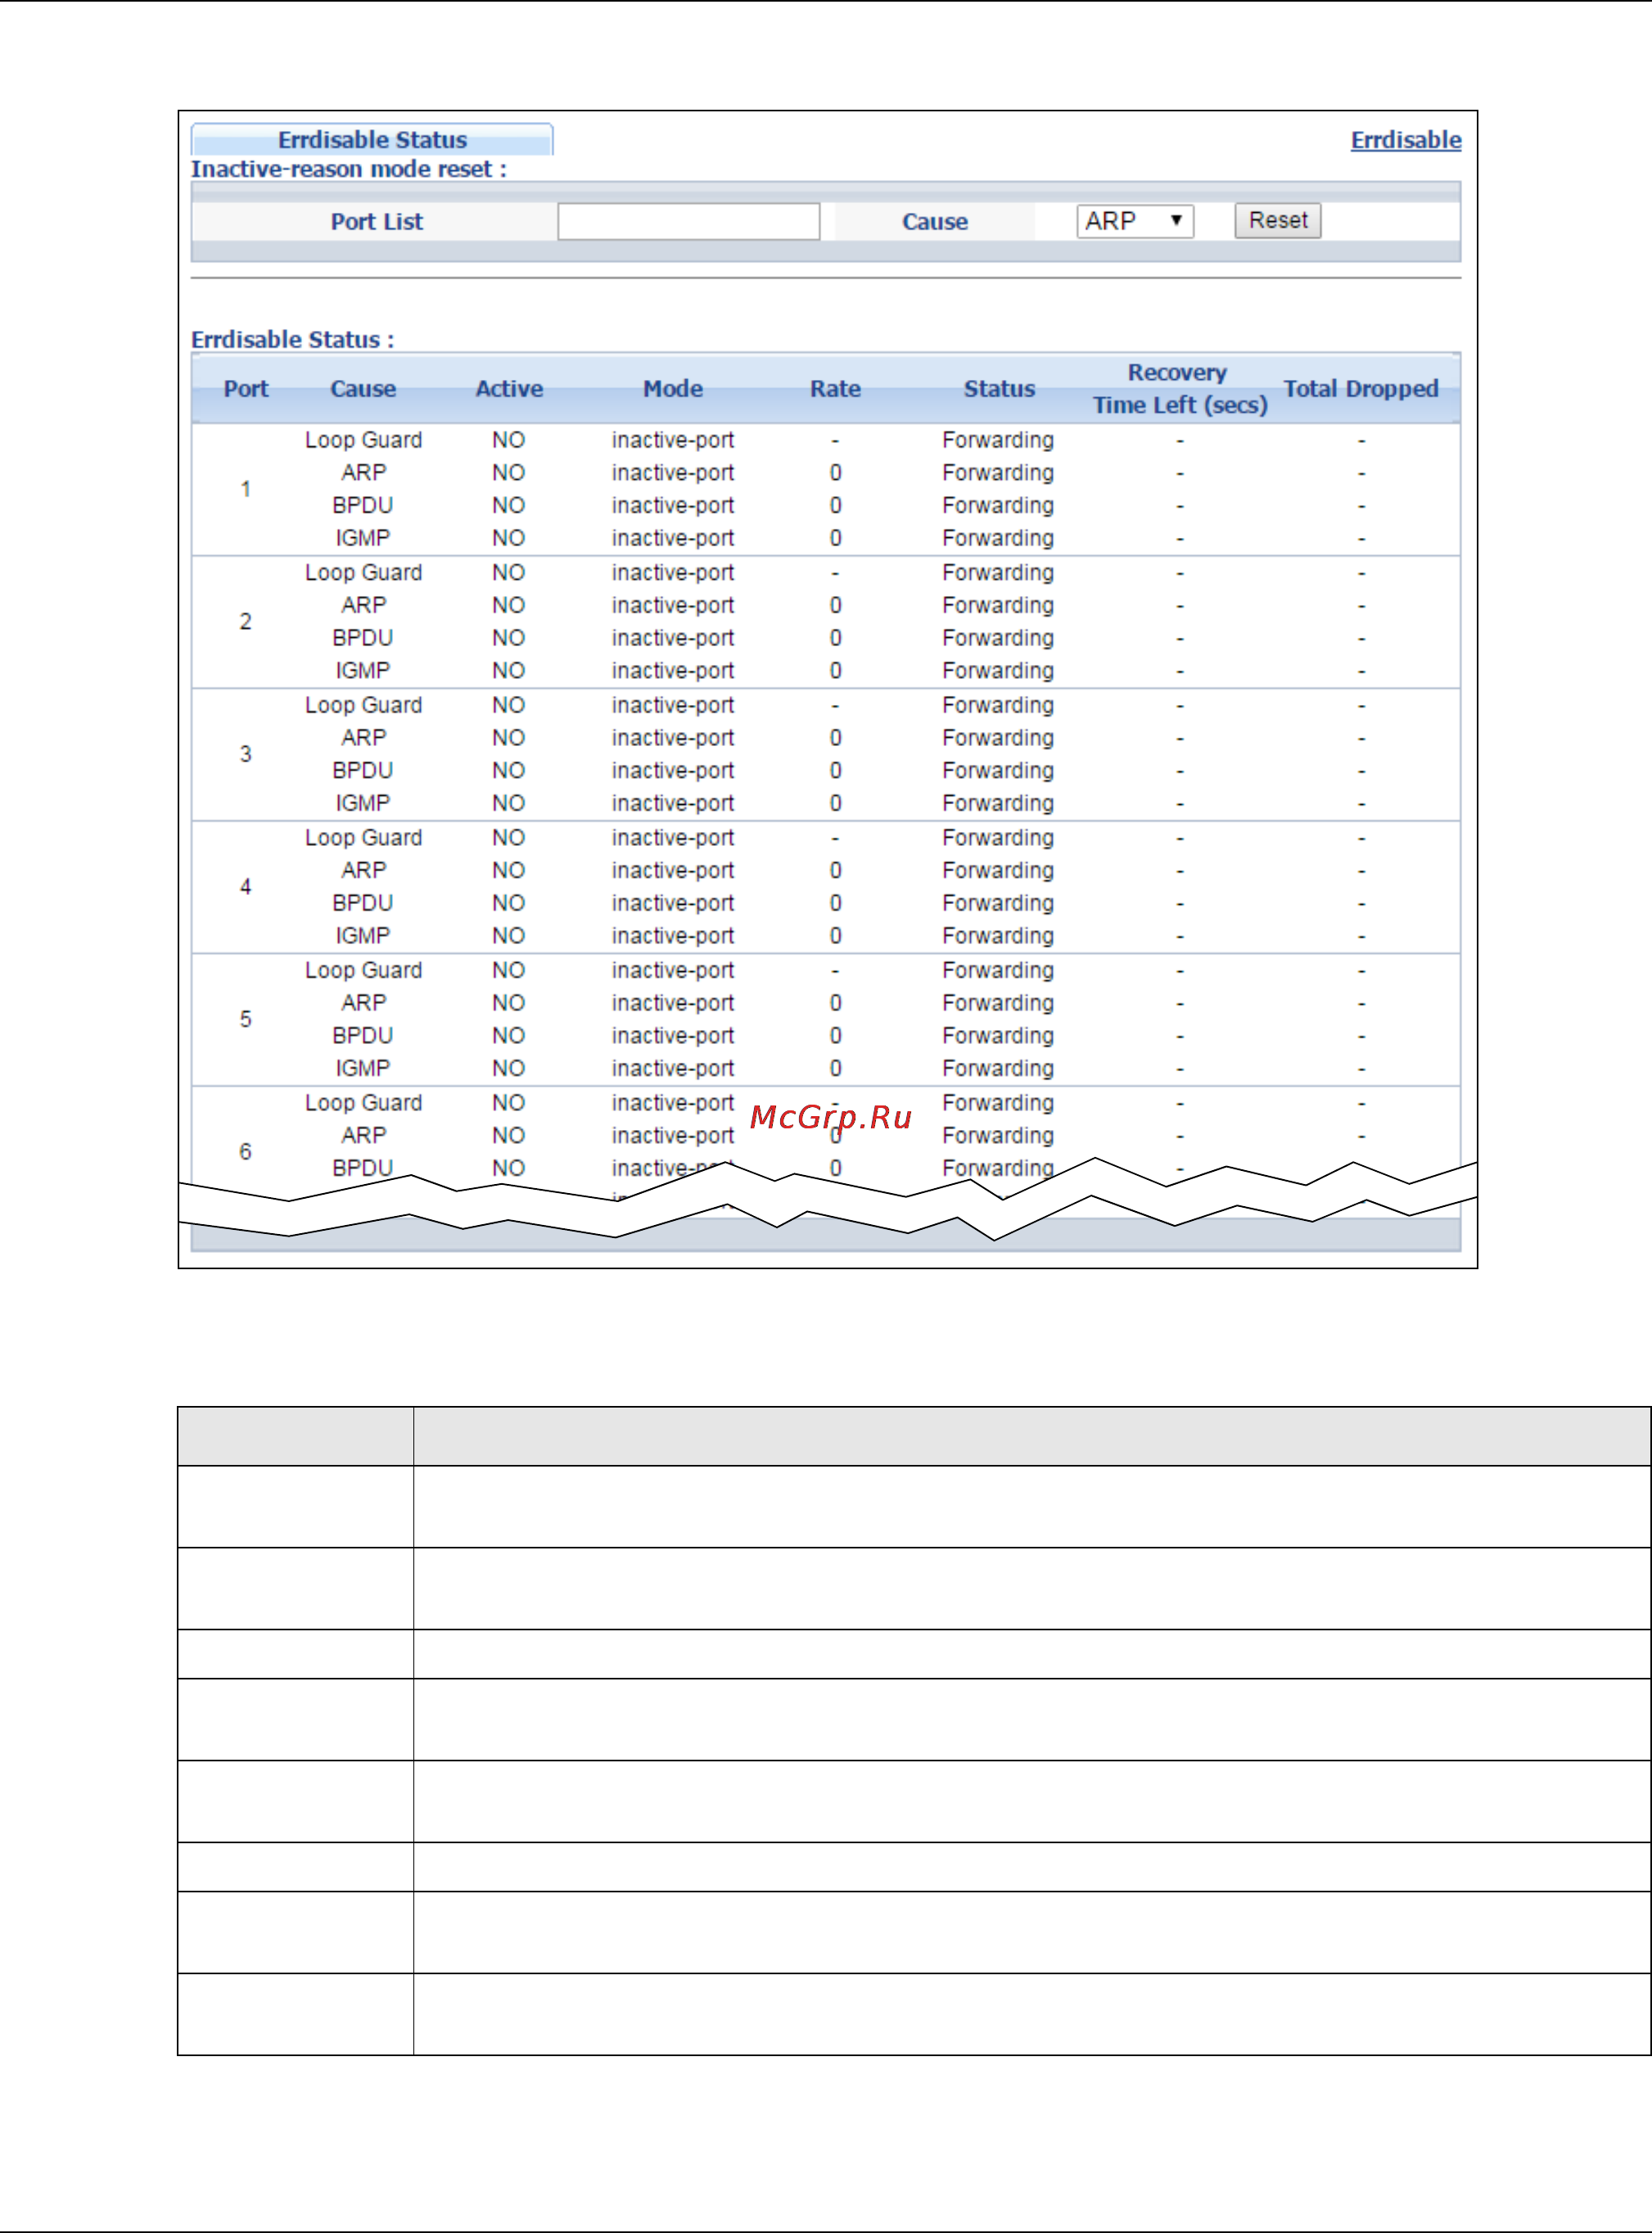Open the Errdisable link

pyautogui.click(x=1405, y=140)
